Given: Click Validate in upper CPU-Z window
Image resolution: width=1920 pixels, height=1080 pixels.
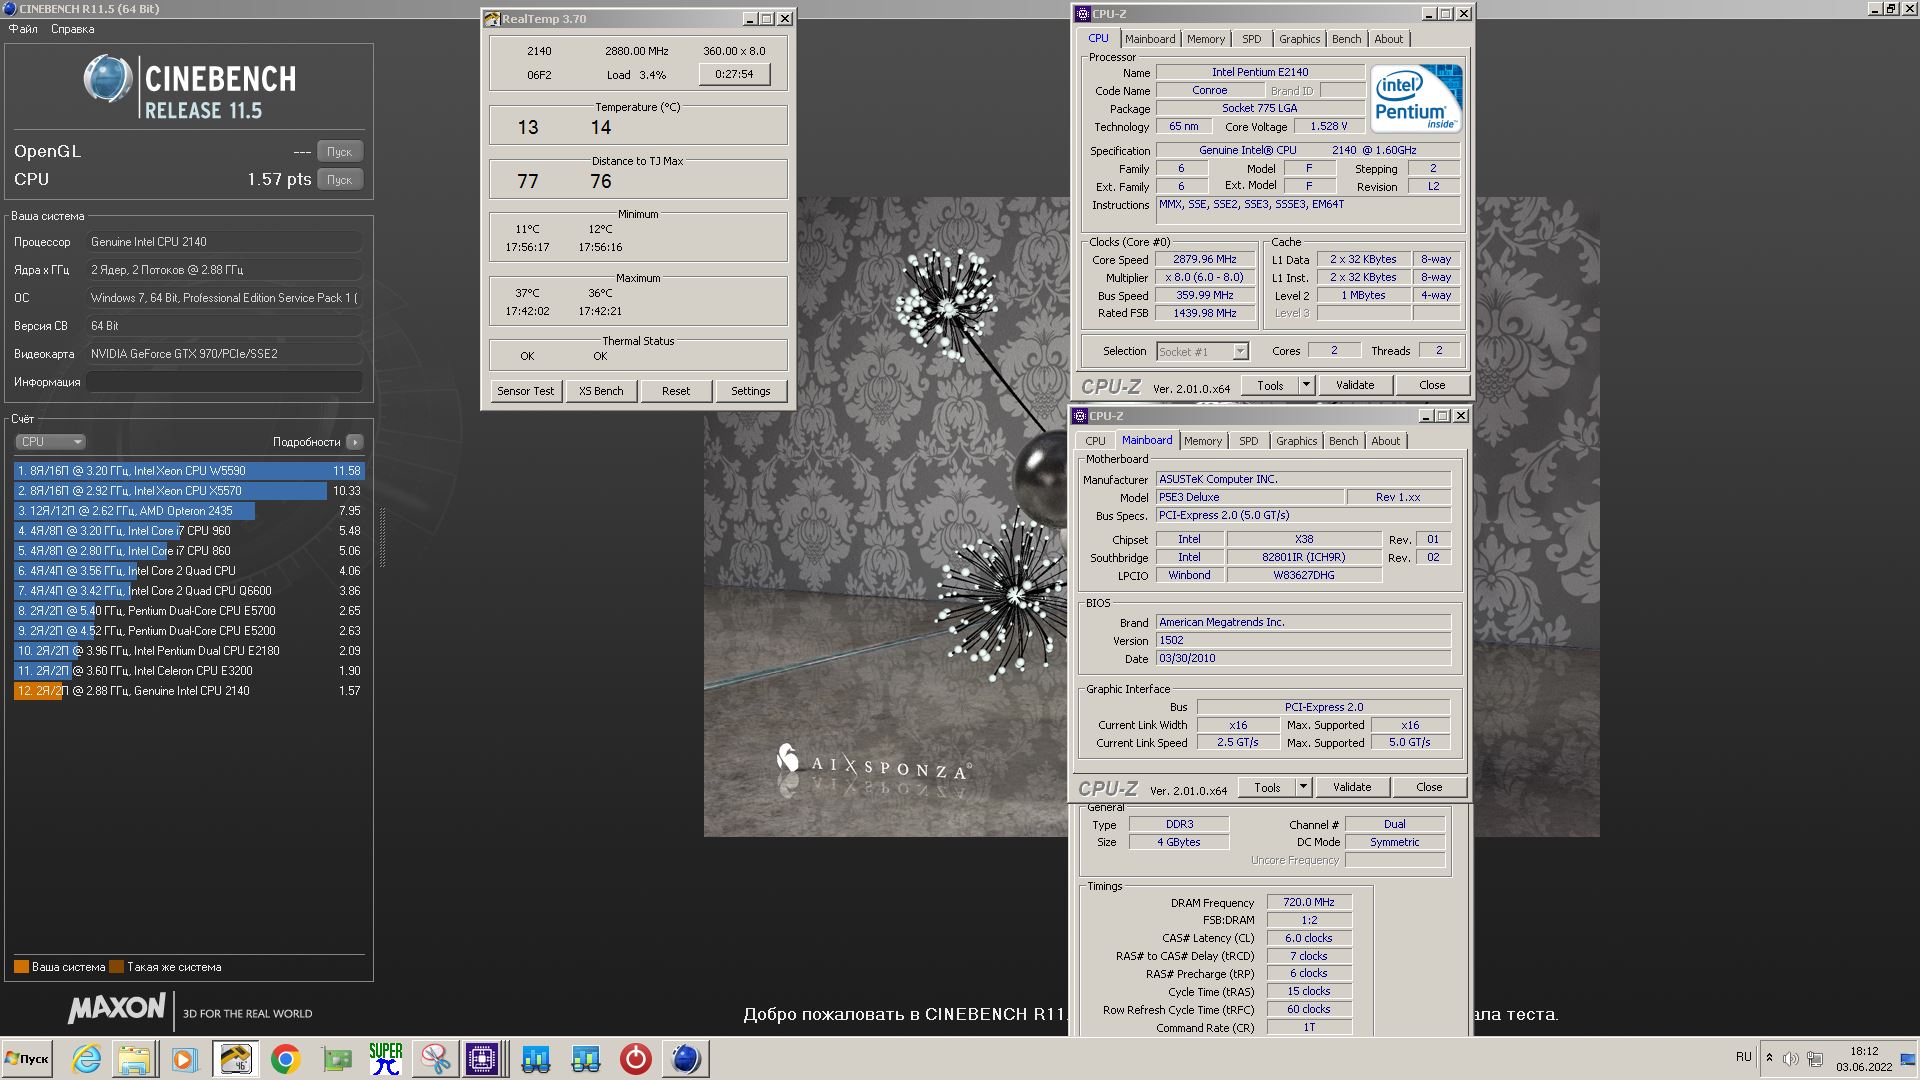Looking at the screenshot, I should pos(1356,385).
